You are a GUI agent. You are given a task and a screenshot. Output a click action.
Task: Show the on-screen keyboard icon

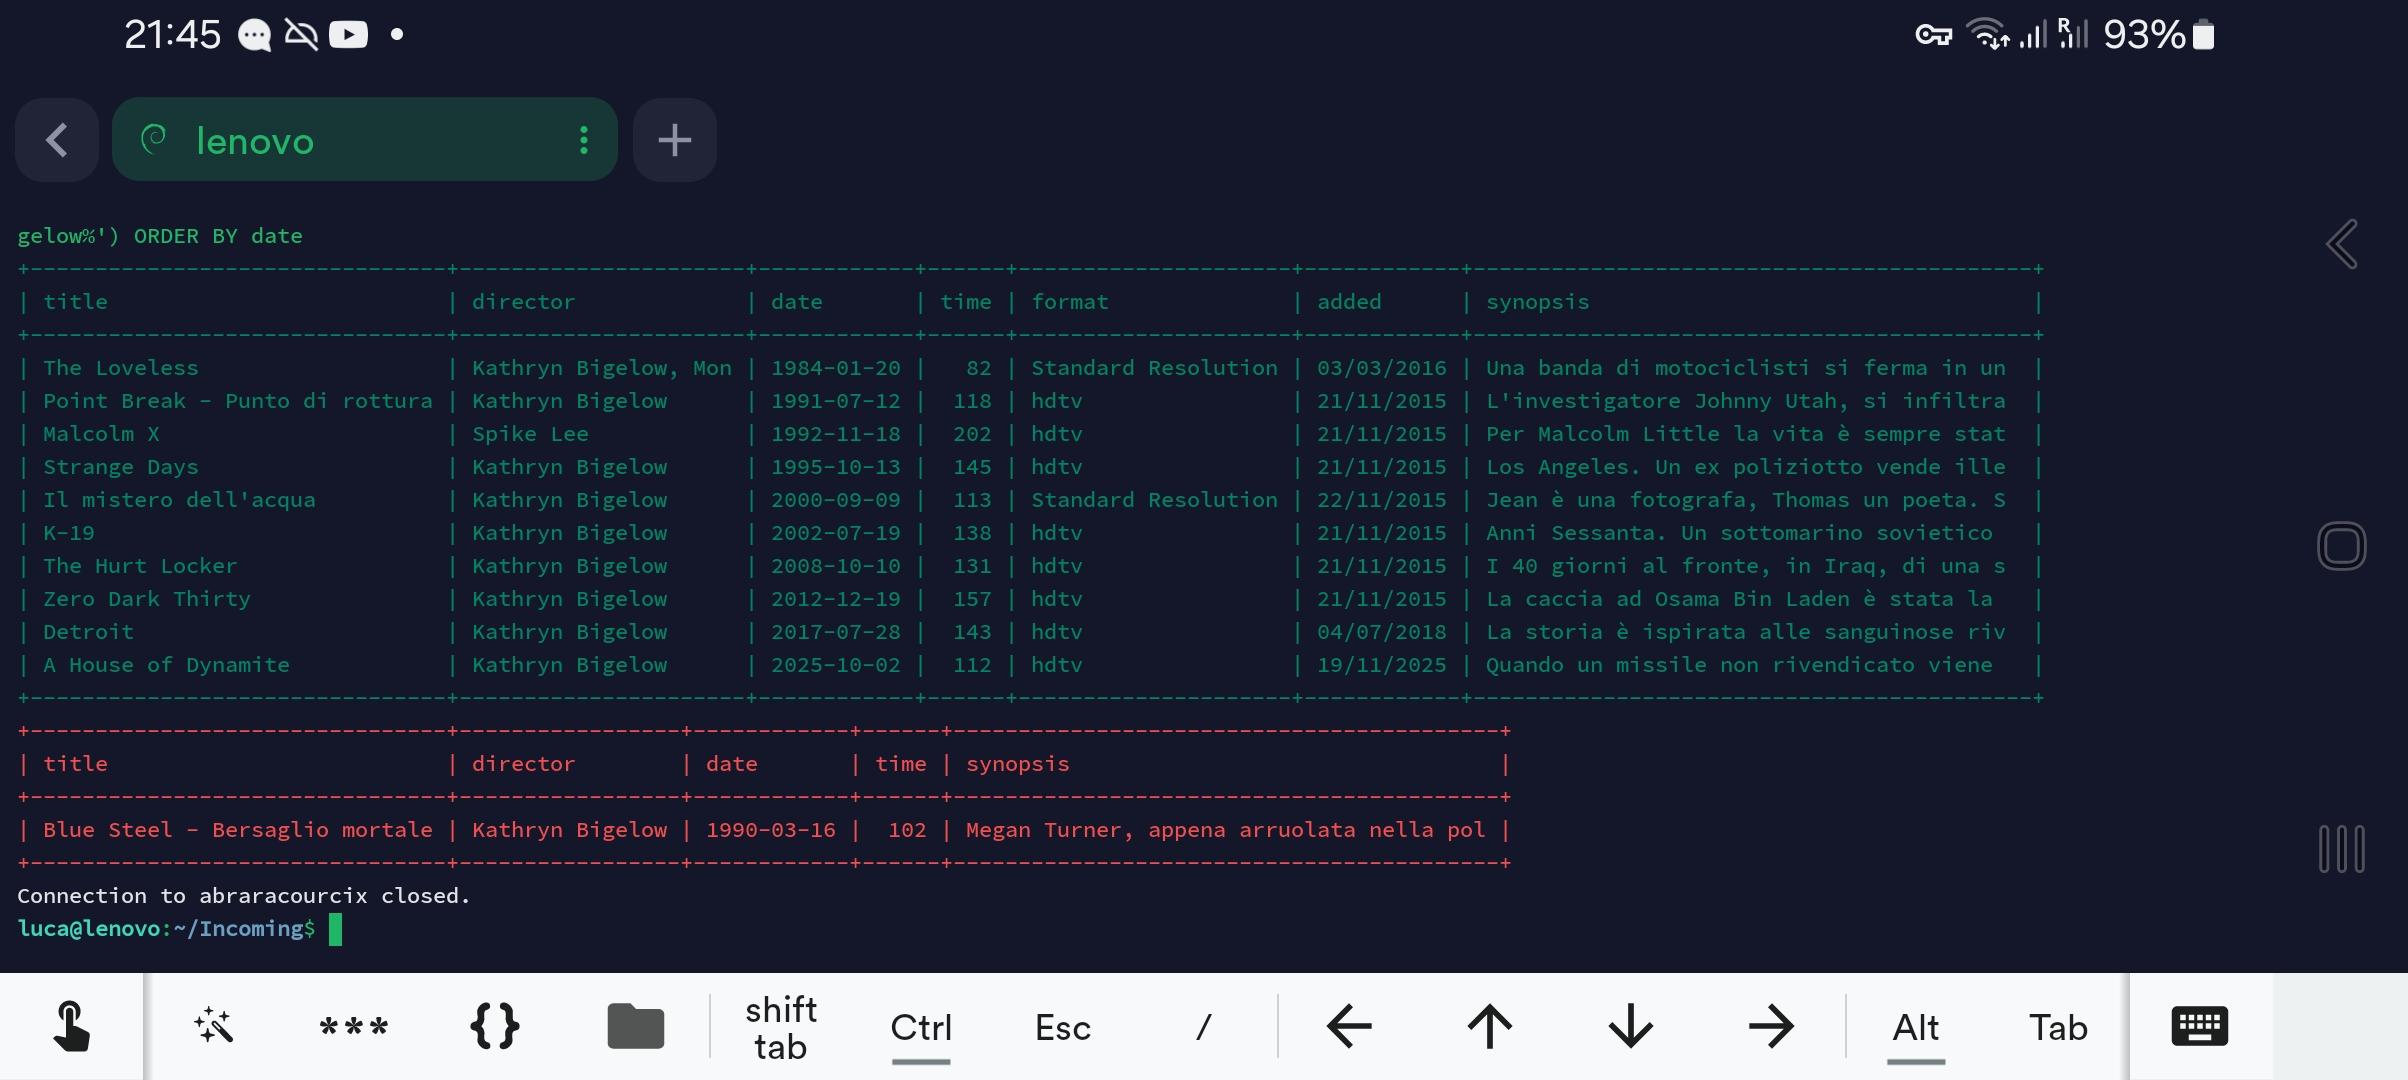(2199, 1027)
